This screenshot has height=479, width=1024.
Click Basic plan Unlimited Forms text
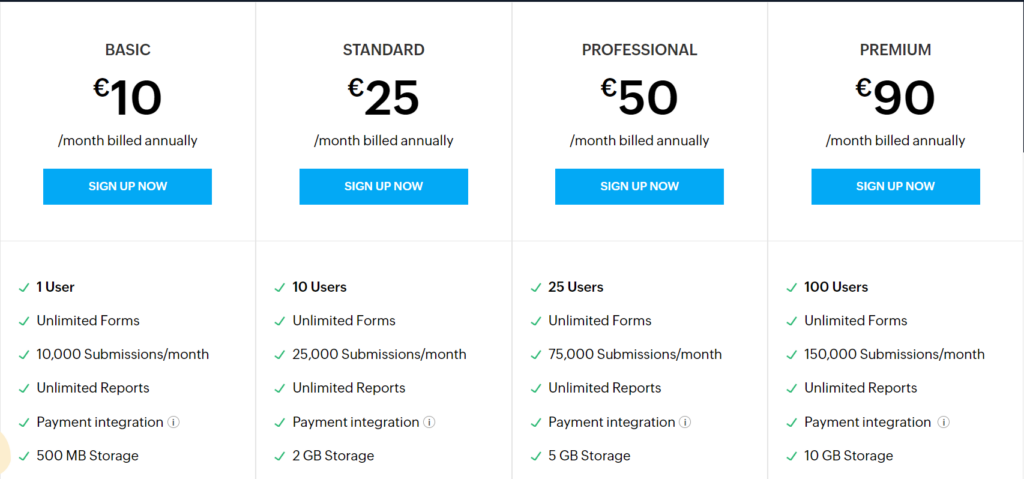[x=88, y=321]
